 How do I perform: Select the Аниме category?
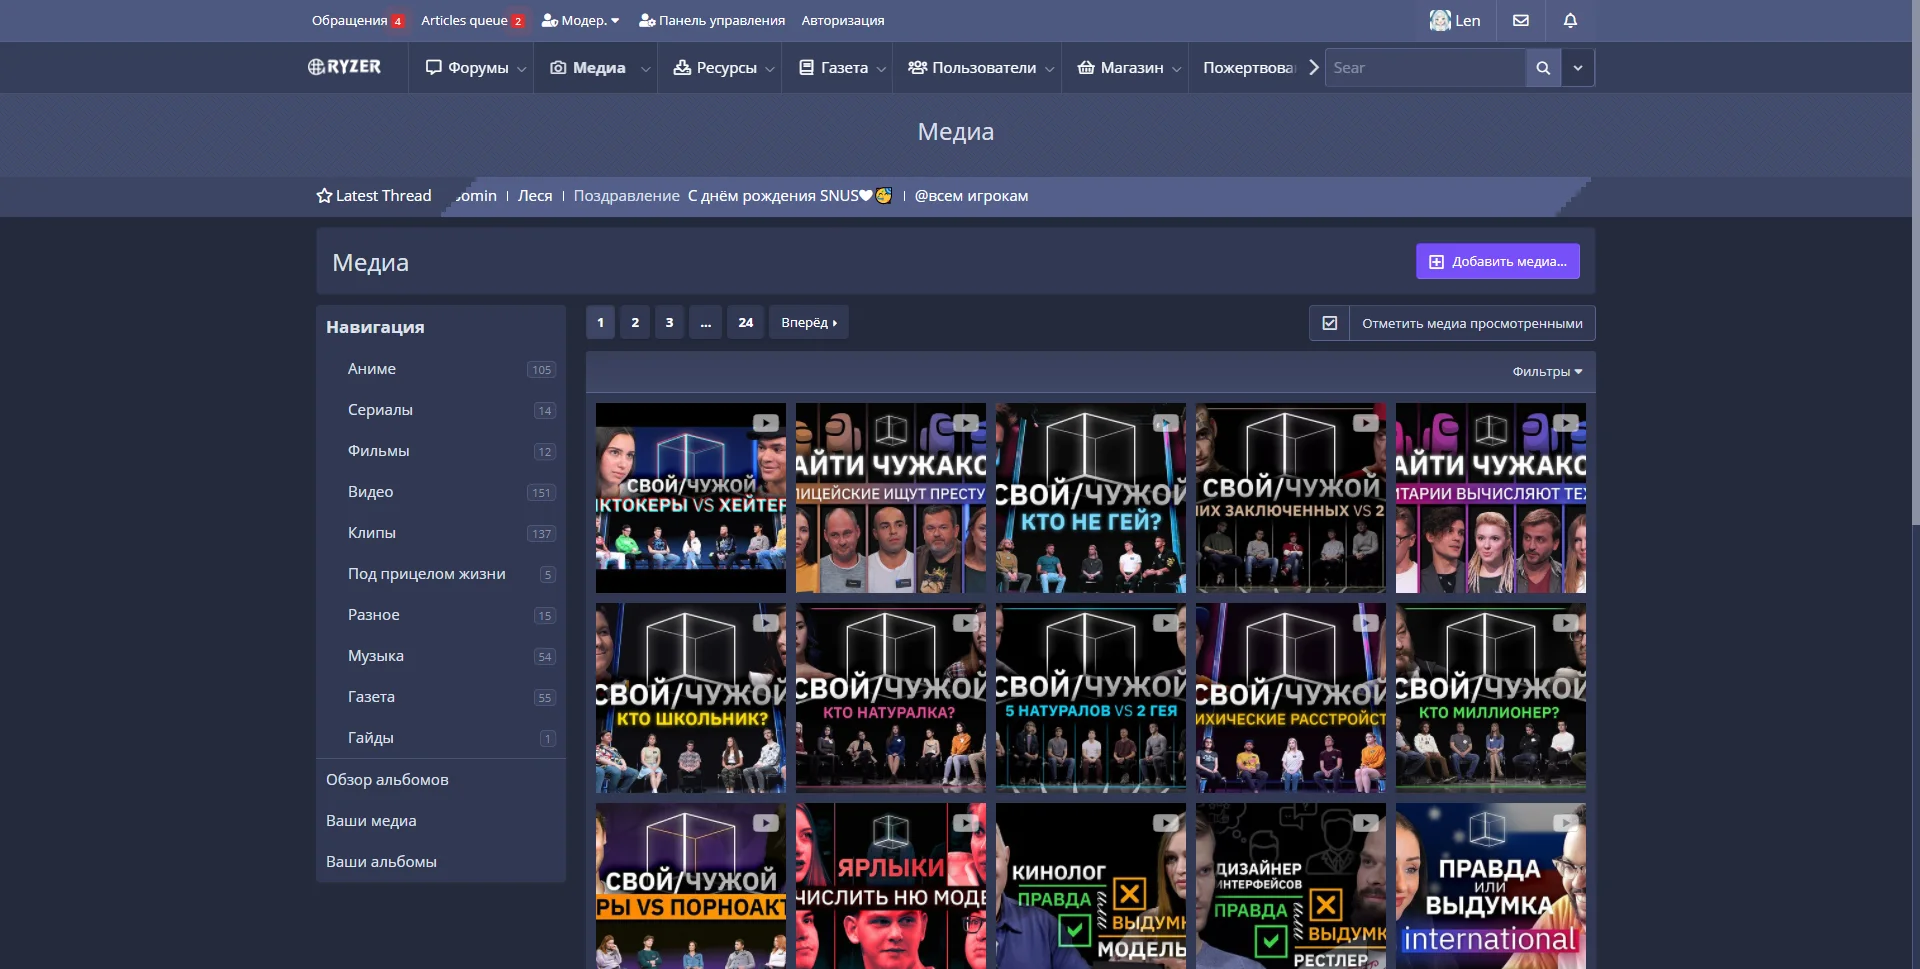point(372,369)
